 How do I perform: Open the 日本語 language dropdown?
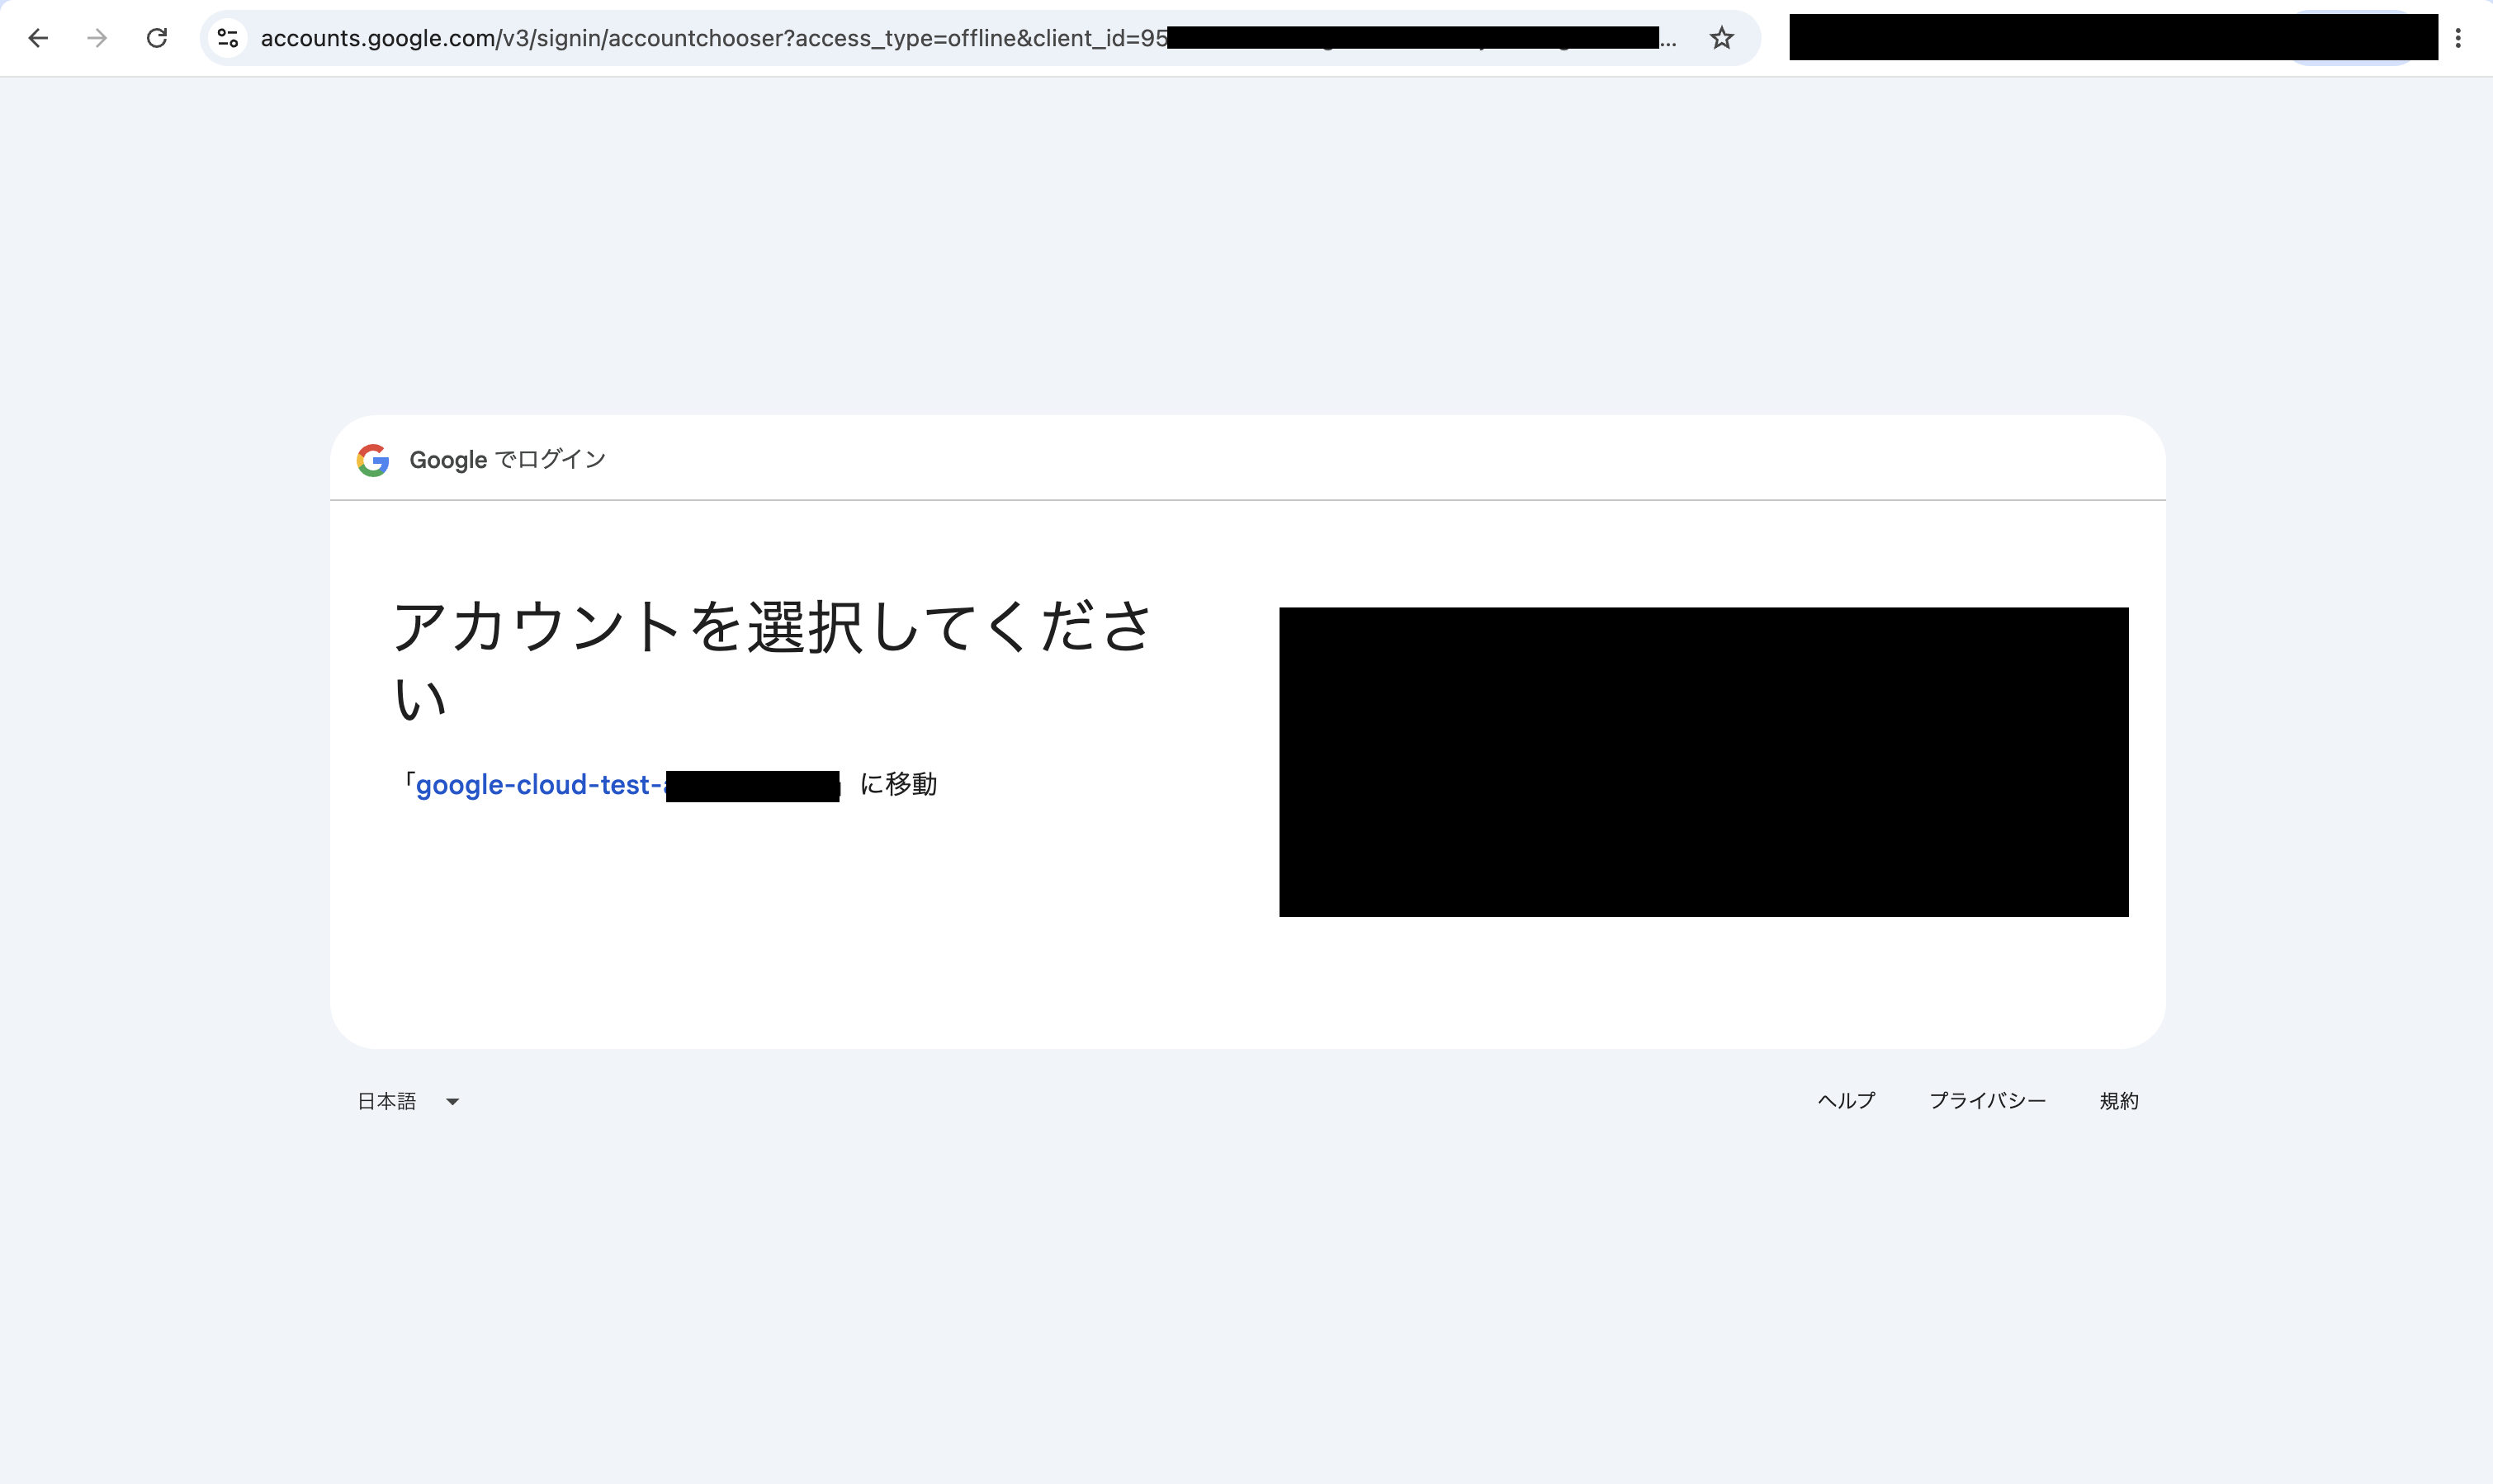pyautogui.click(x=408, y=1101)
